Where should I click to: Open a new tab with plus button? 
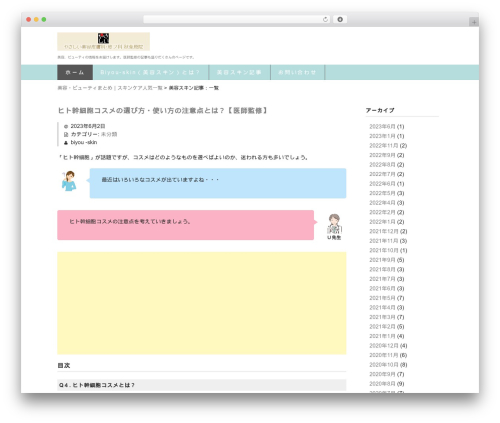pyautogui.click(x=474, y=22)
